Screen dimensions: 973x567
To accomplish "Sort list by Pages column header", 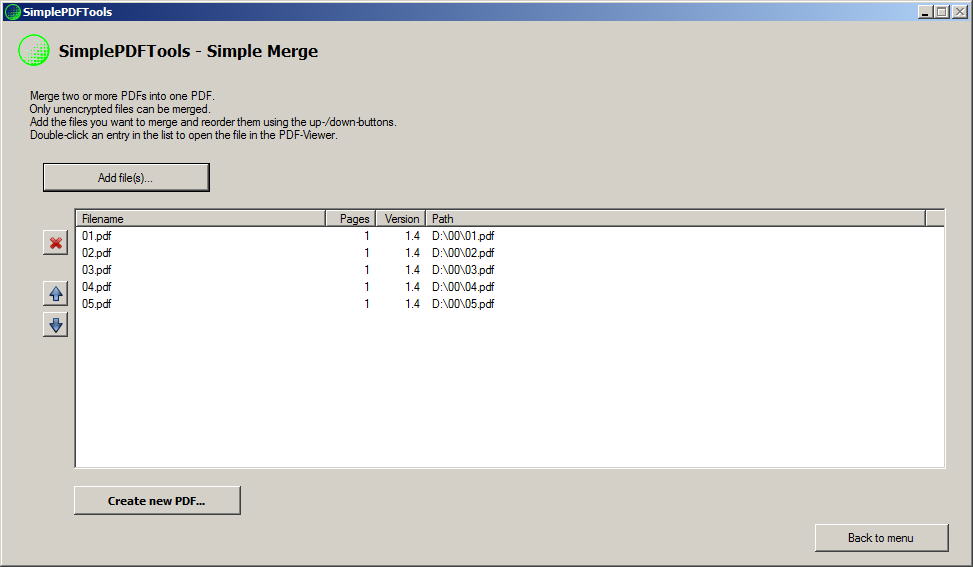I will pos(351,218).
